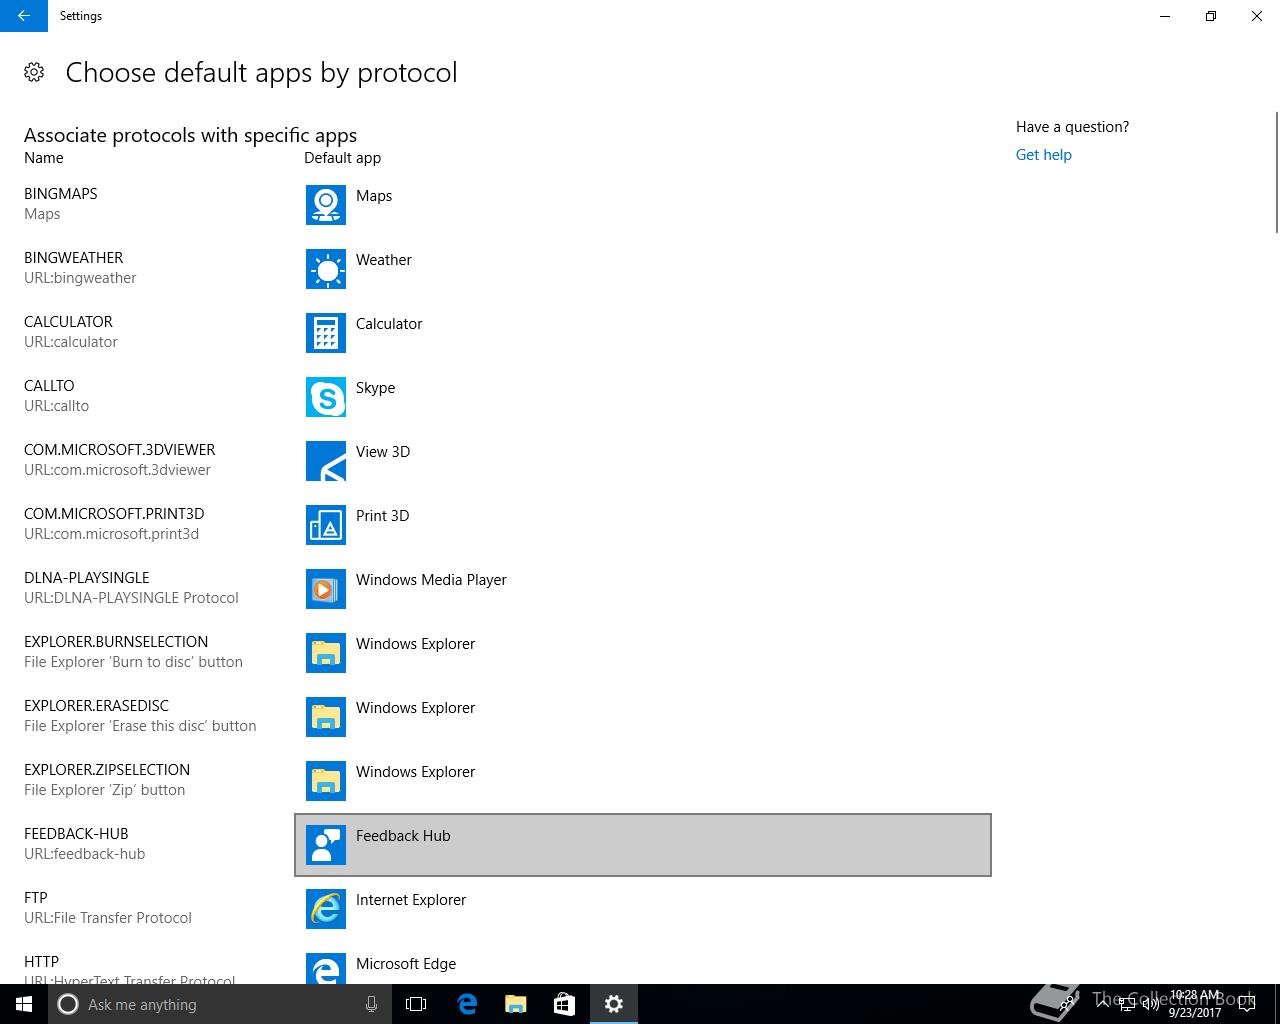1280x1024 pixels.
Task: Change the Internet Explorer default for FTP
Action: [643, 909]
